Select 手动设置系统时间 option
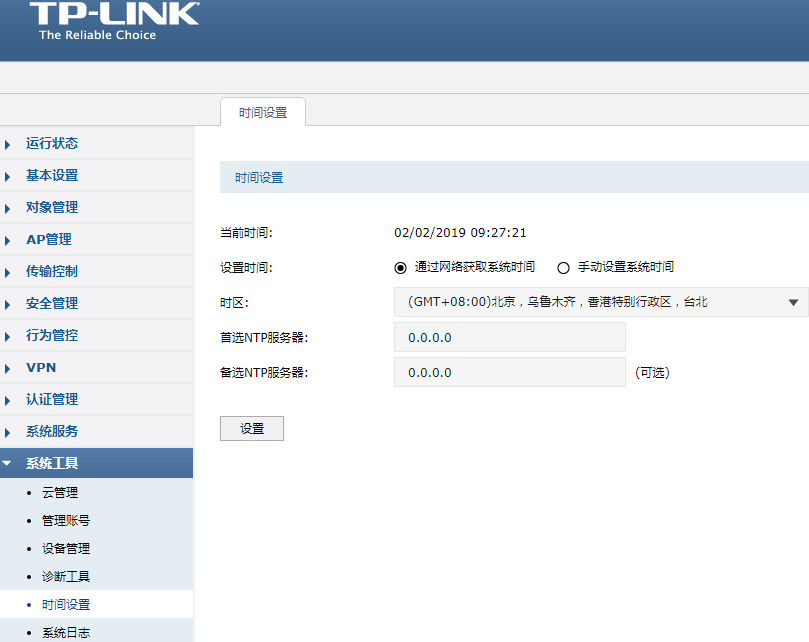 [562, 266]
